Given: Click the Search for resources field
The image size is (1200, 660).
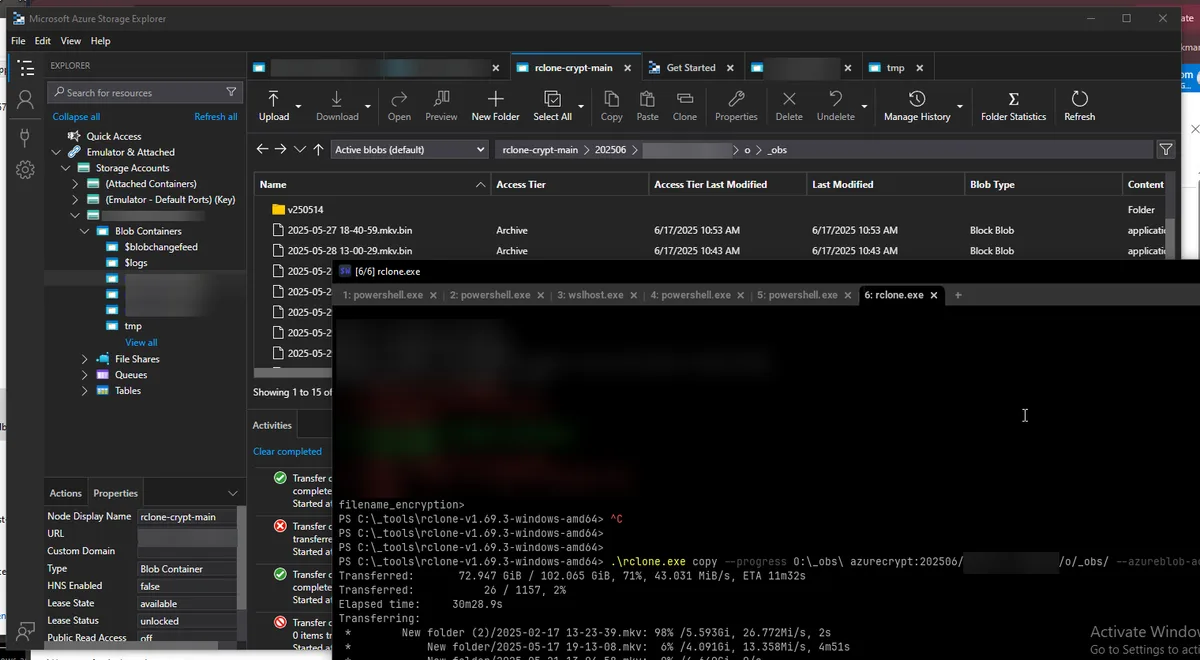Looking at the screenshot, I should (x=140, y=93).
